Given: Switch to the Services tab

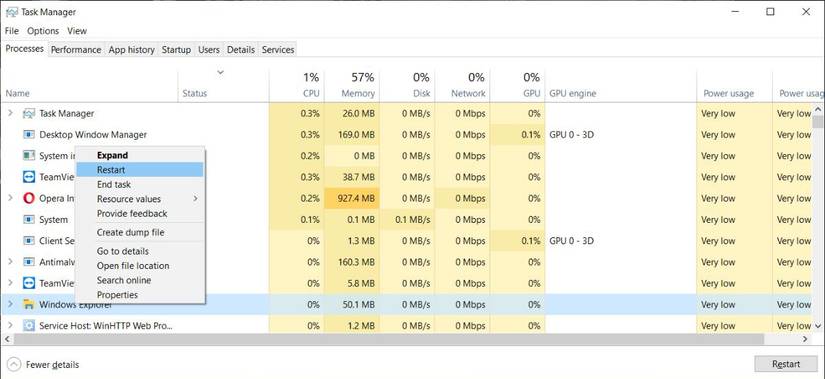Looking at the screenshot, I should tap(278, 49).
